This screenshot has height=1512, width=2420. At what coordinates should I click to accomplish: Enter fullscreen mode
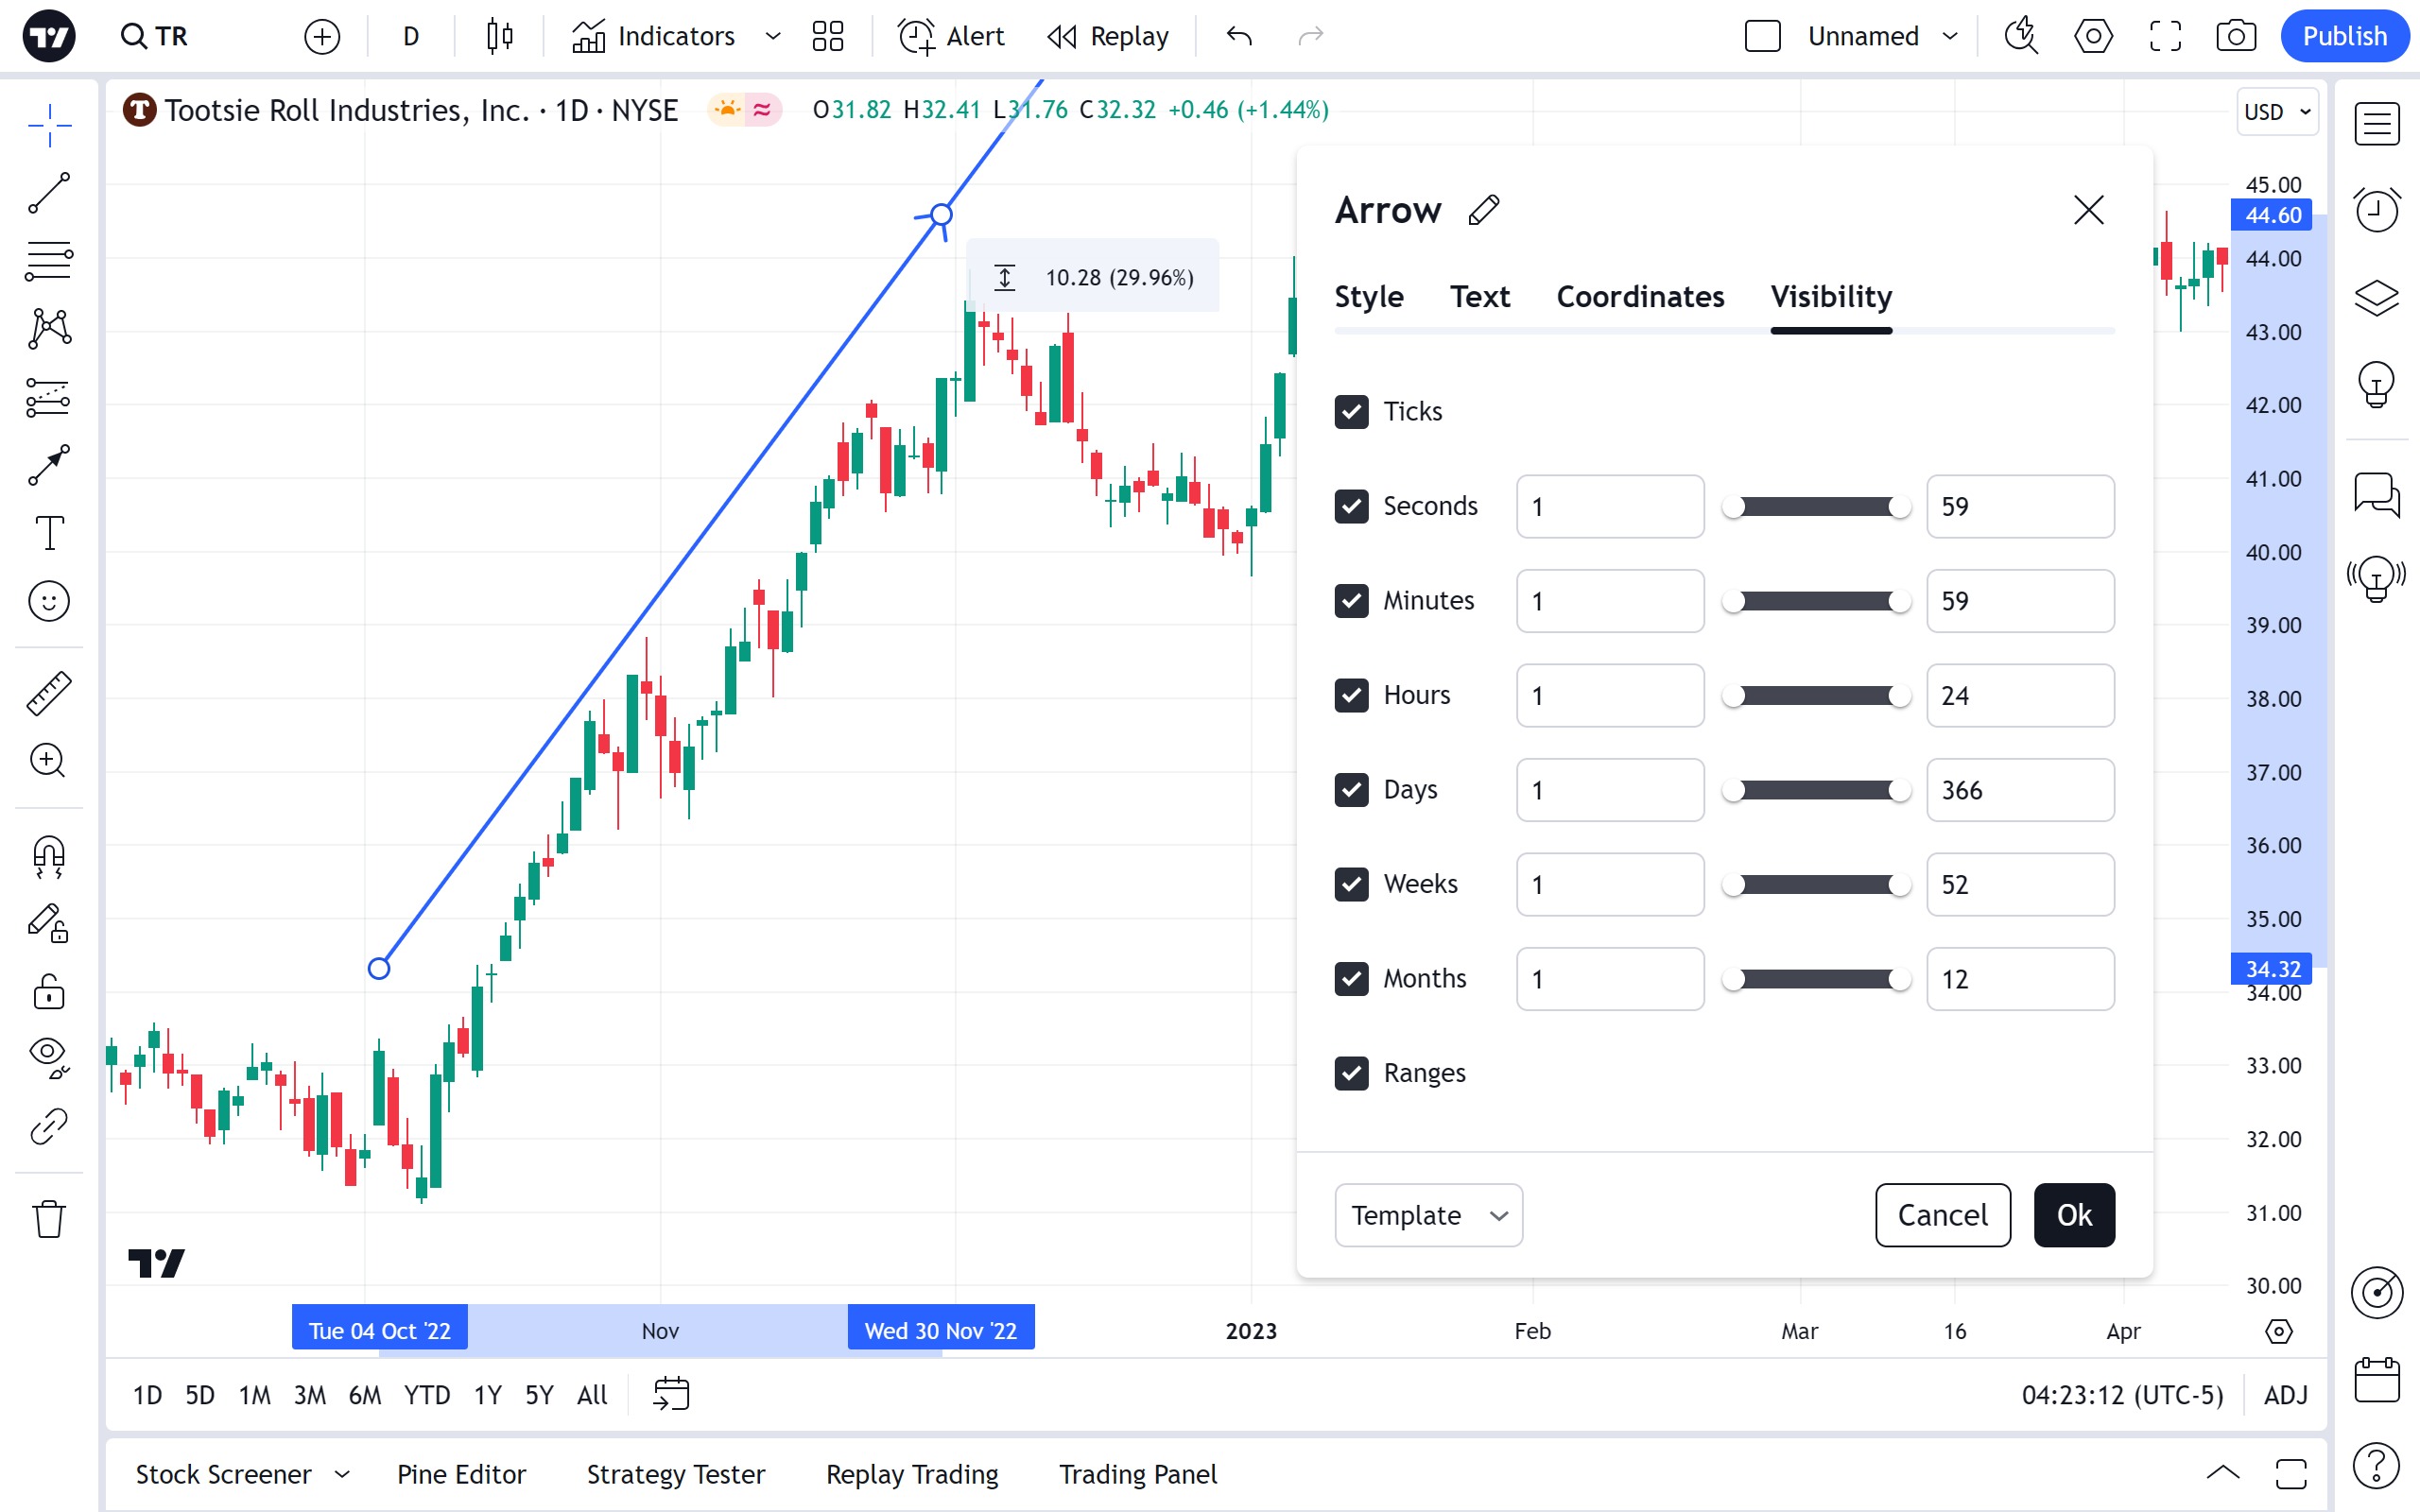(x=2165, y=37)
